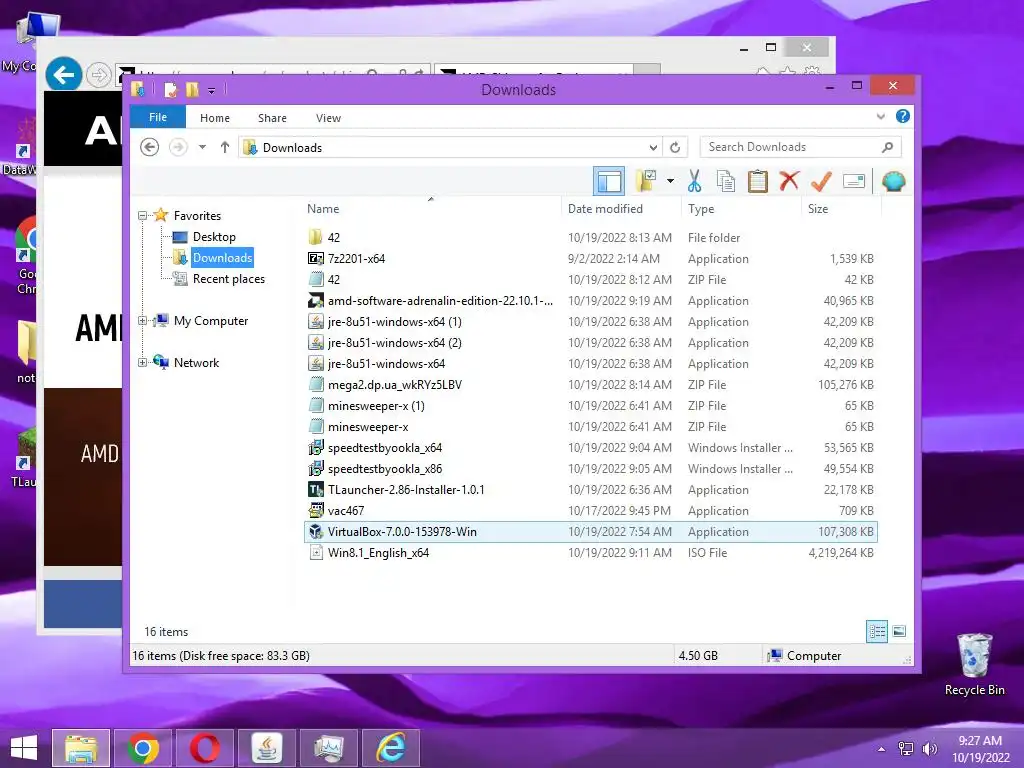Viewport: 1024px width, 768px height.
Task: Expand the My Computer tree node
Action: (x=142, y=321)
